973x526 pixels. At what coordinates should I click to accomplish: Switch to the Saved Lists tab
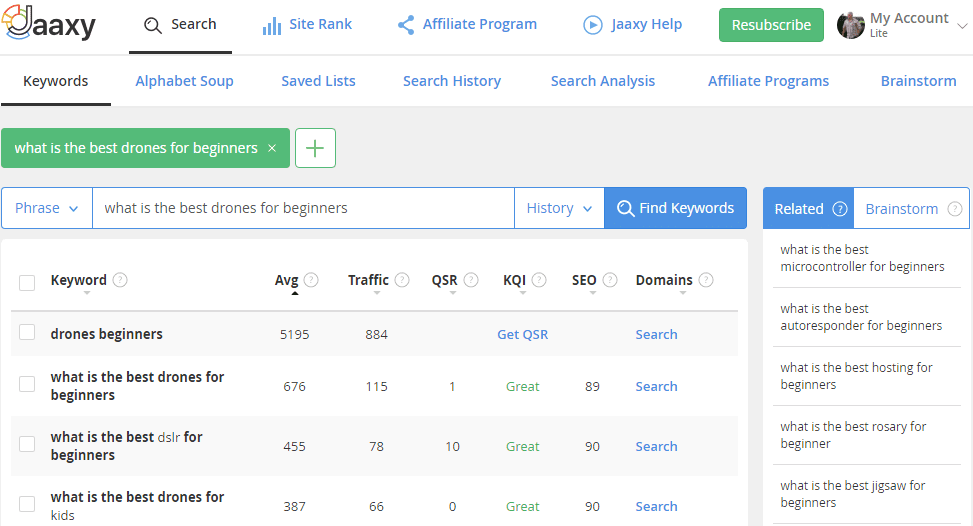[x=318, y=81]
